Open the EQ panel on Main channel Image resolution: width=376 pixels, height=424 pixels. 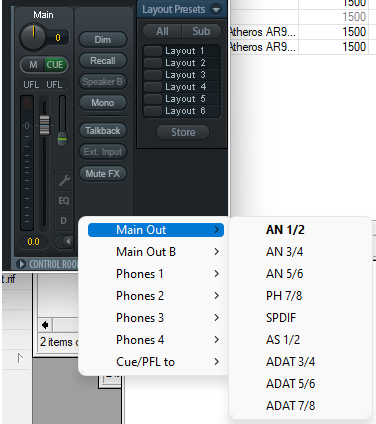click(x=64, y=201)
